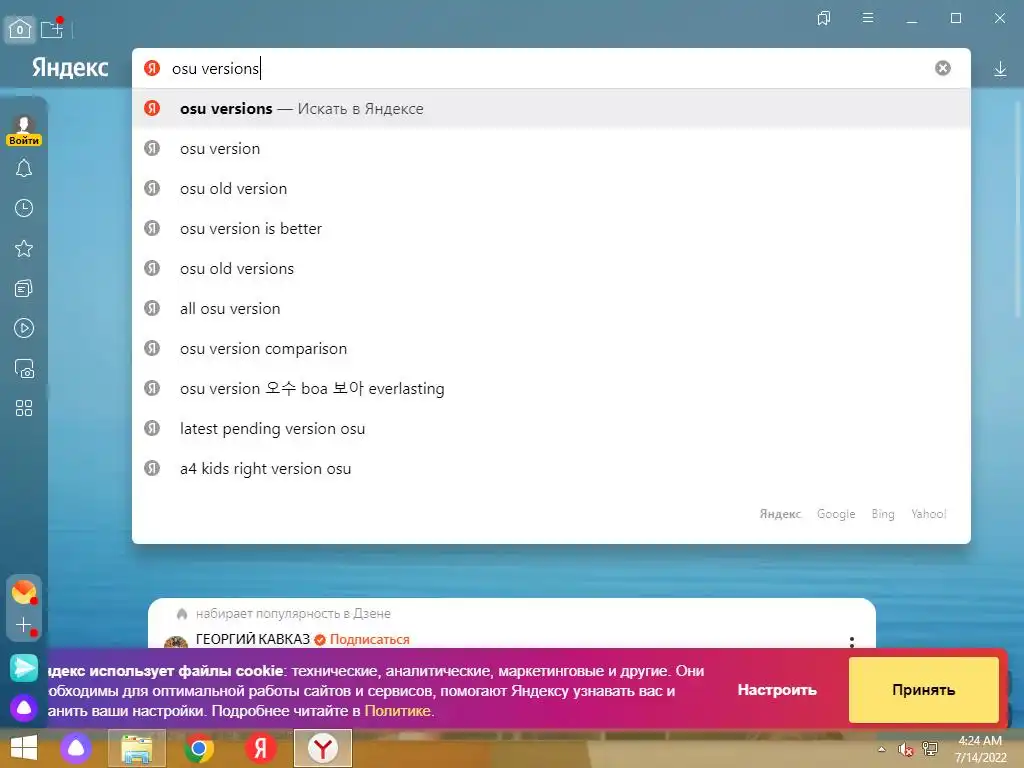This screenshot has height=768, width=1024.
Task: Open a new tab with plus icon
Action: coord(52,29)
